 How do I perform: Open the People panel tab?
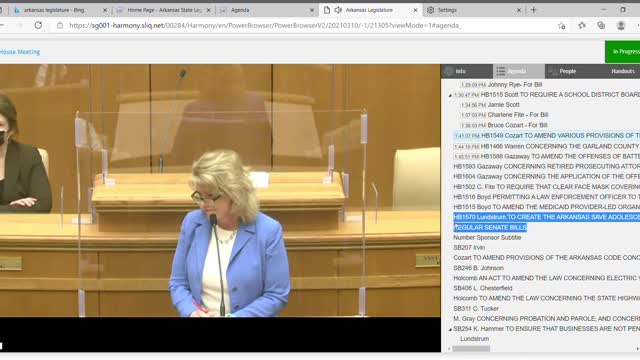point(567,71)
